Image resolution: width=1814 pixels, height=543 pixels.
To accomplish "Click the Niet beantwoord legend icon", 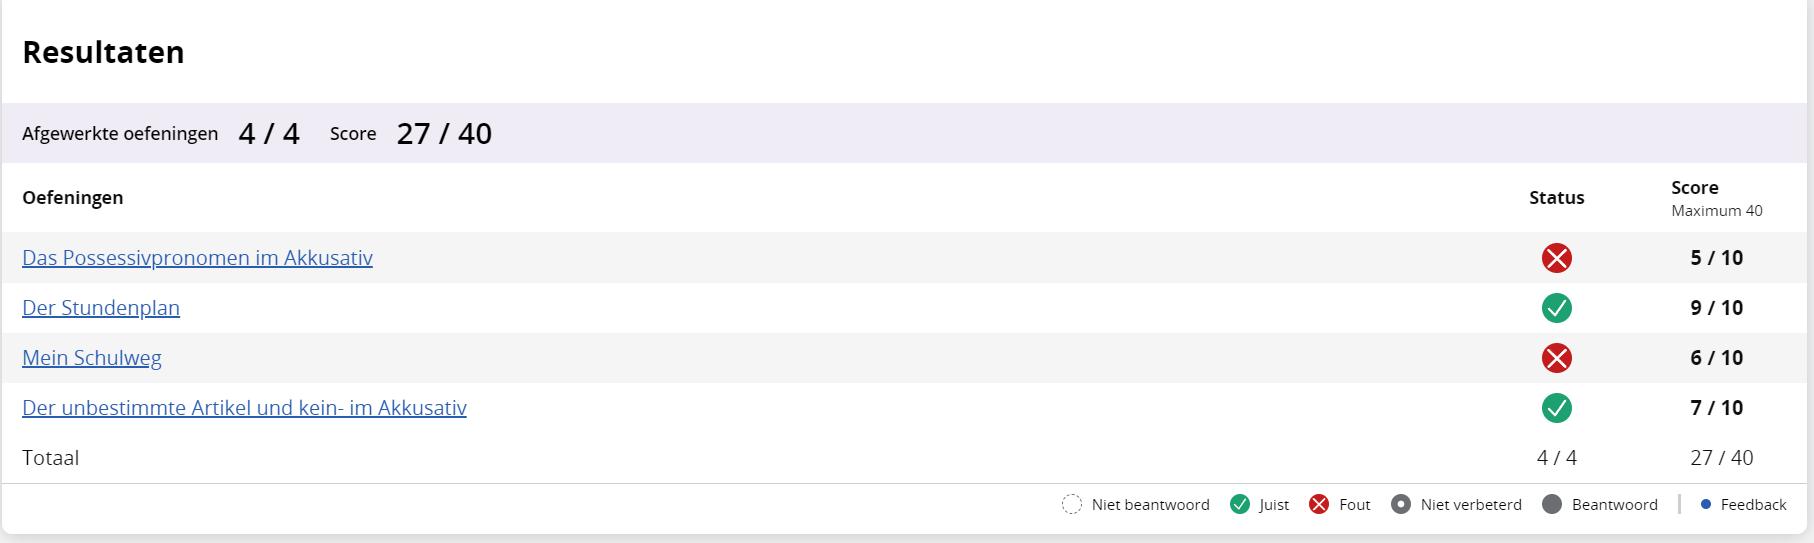I will coord(1072,504).
